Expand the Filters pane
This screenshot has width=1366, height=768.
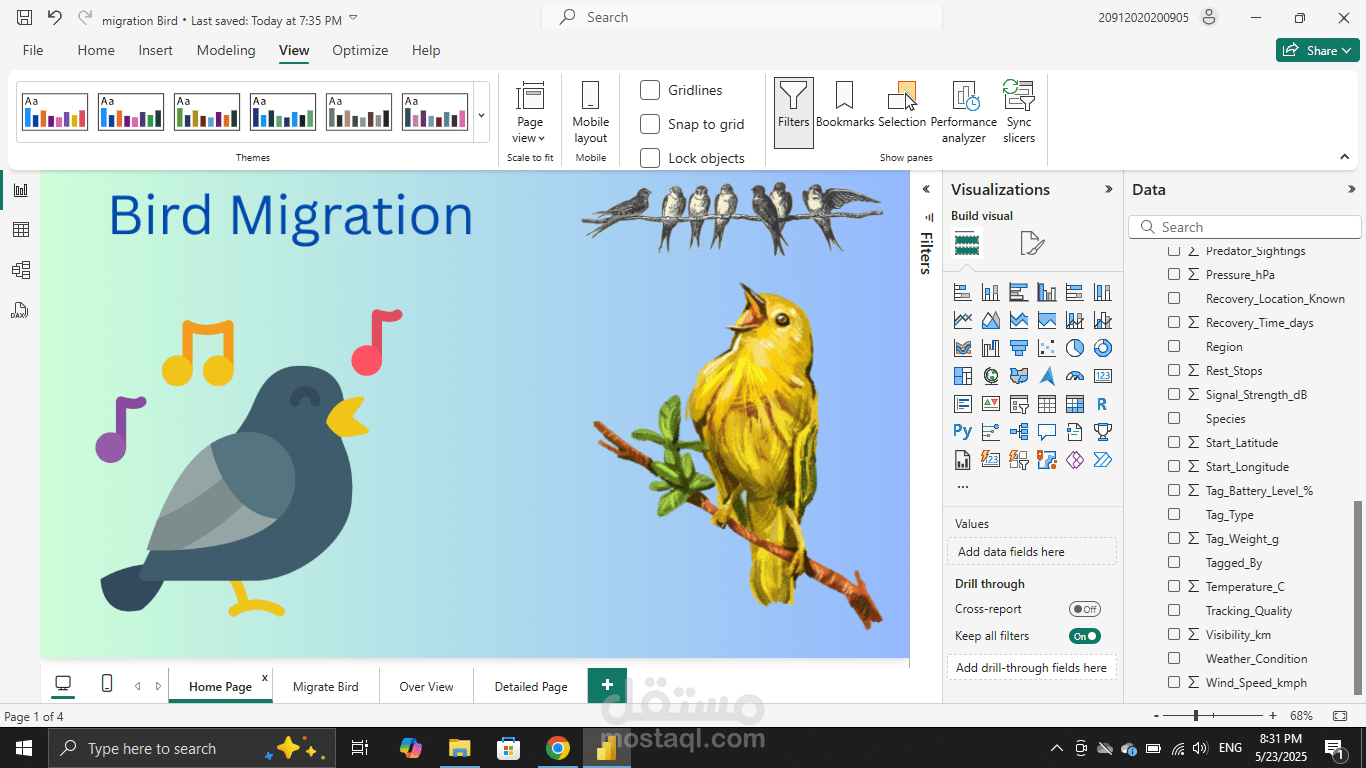(926, 189)
